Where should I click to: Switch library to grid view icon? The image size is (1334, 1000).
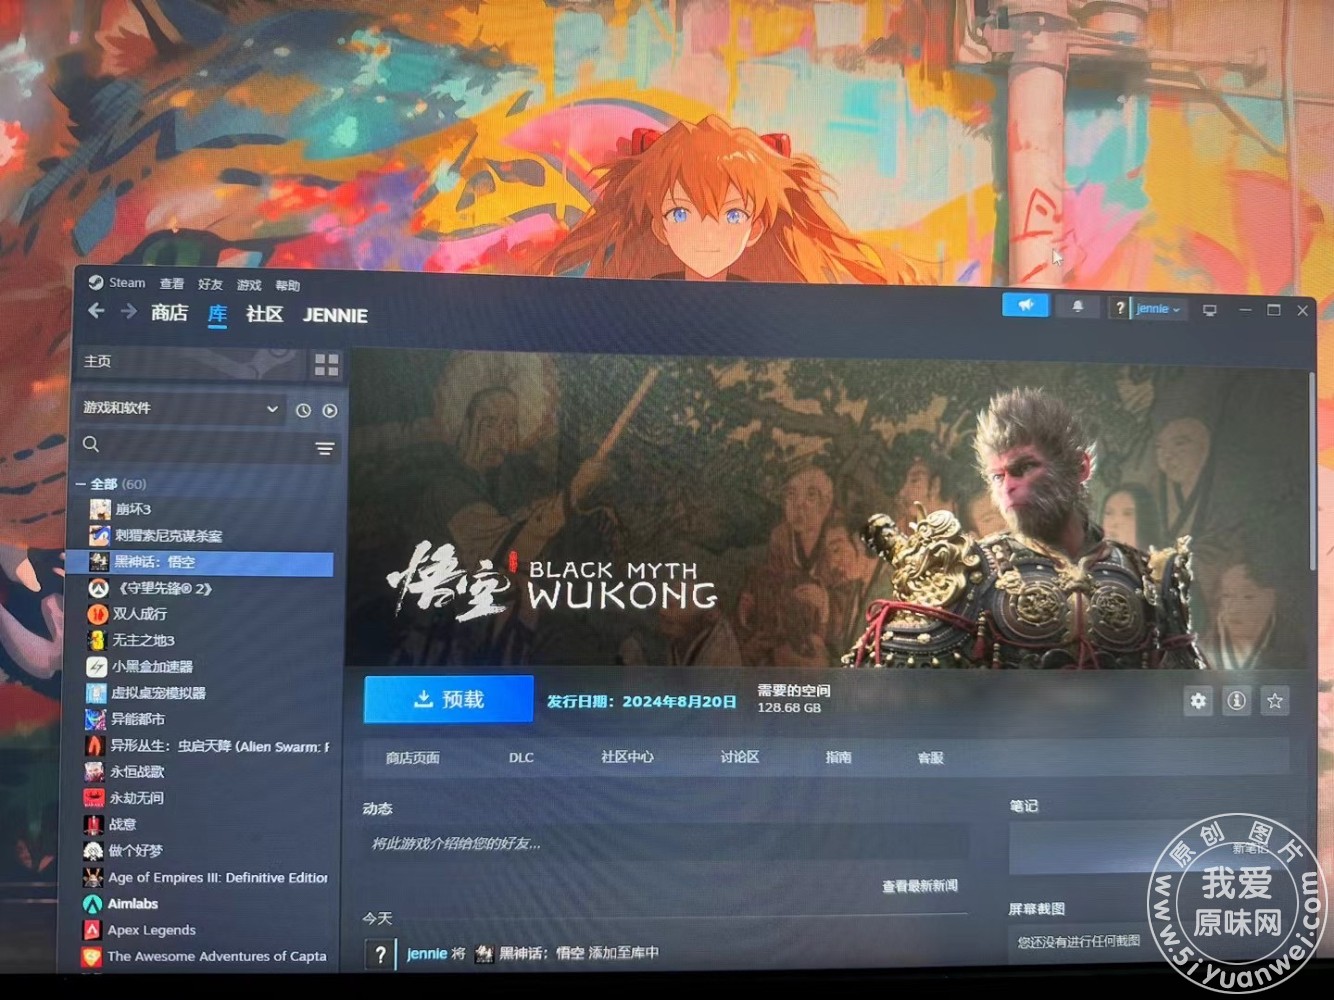coord(326,365)
